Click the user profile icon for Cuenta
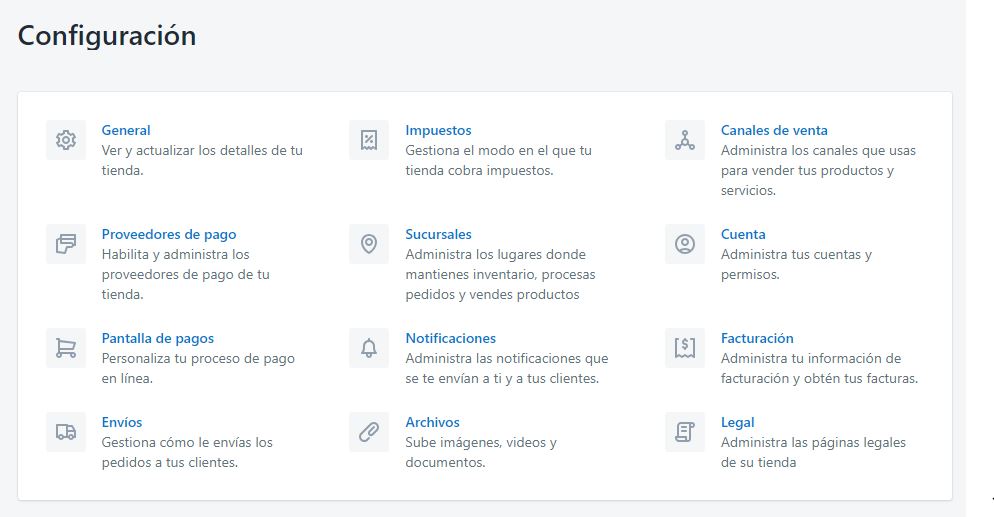The height and width of the screenshot is (517, 994). pyautogui.click(x=685, y=244)
